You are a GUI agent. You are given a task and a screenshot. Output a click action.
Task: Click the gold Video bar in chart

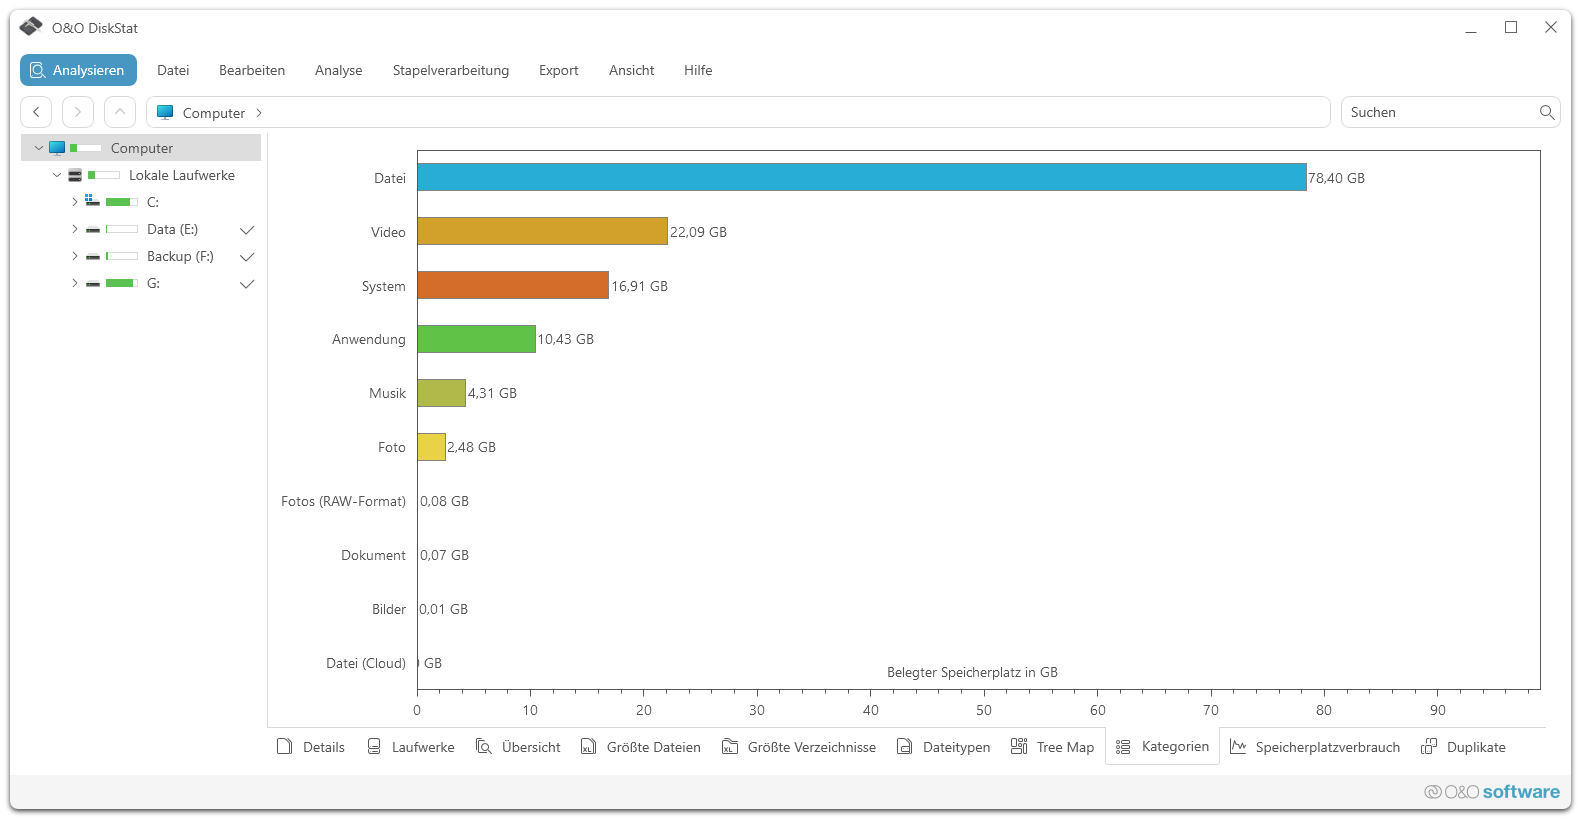tap(542, 231)
